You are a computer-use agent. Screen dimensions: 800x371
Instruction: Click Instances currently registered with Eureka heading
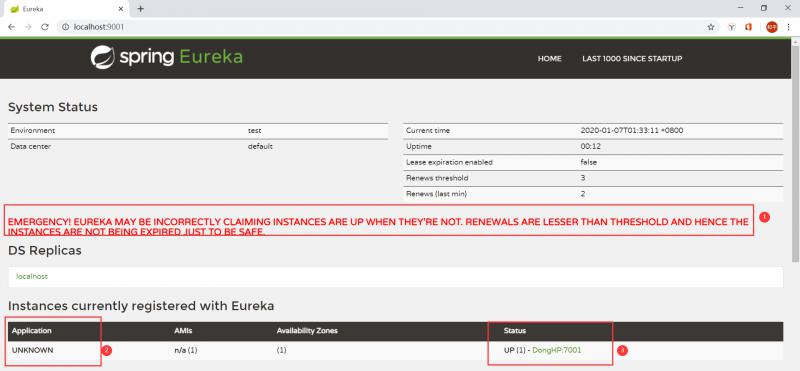tap(141, 306)
